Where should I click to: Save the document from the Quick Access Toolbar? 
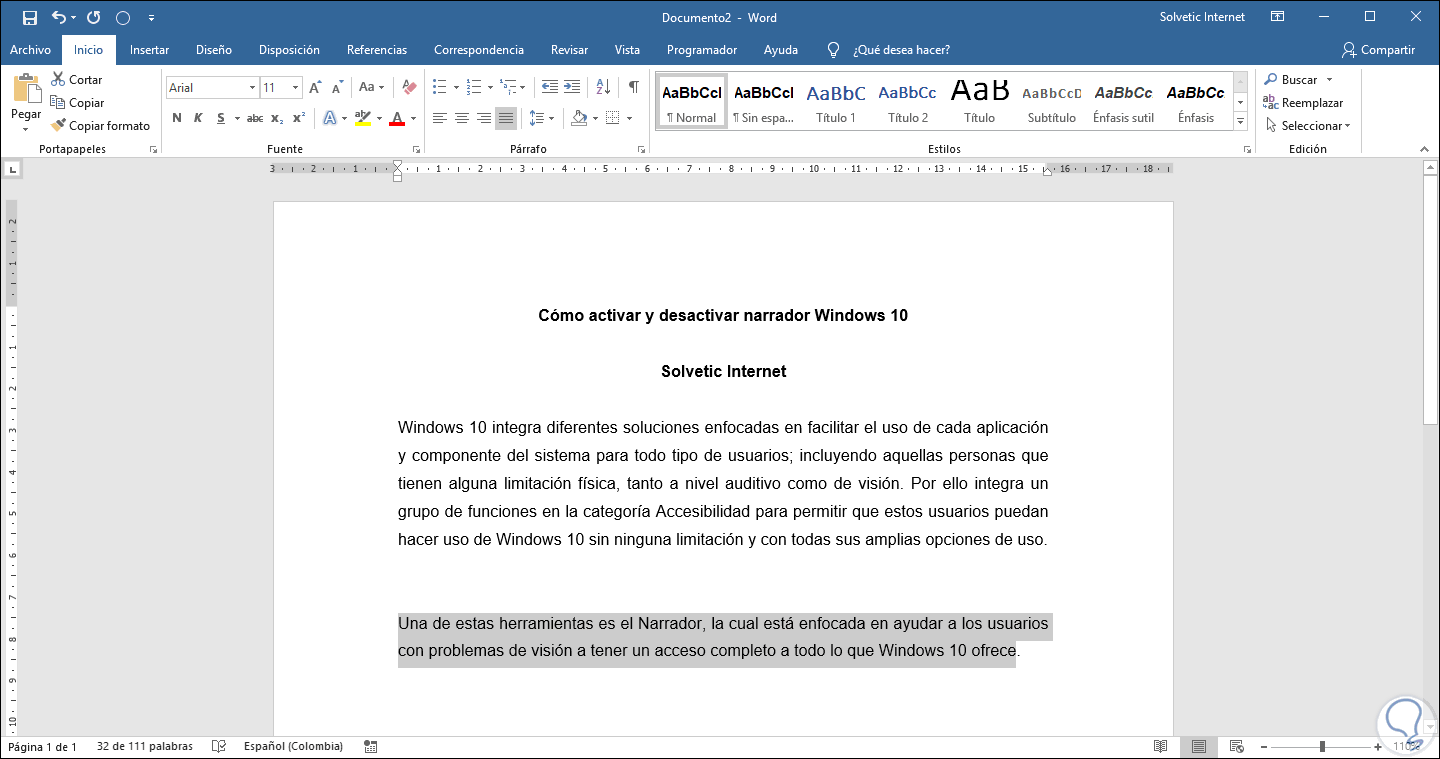point(29,18)
